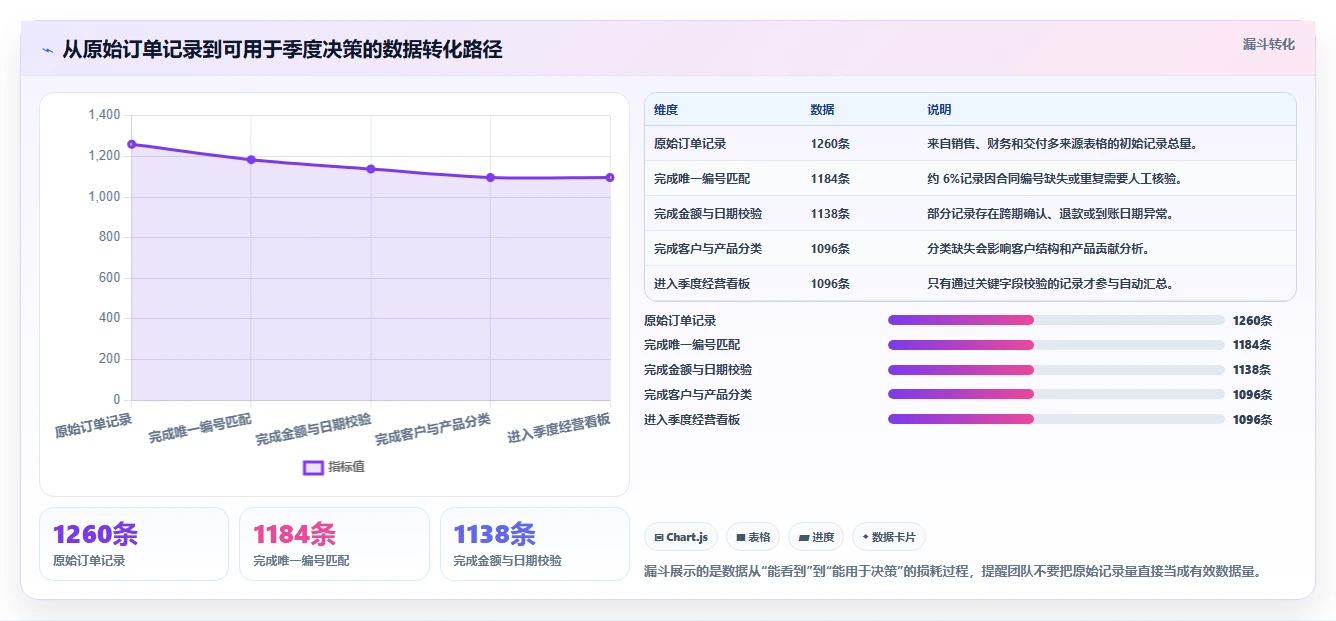Click the description starting 约 6%记录因合同编号缺失

[1056, 179]
